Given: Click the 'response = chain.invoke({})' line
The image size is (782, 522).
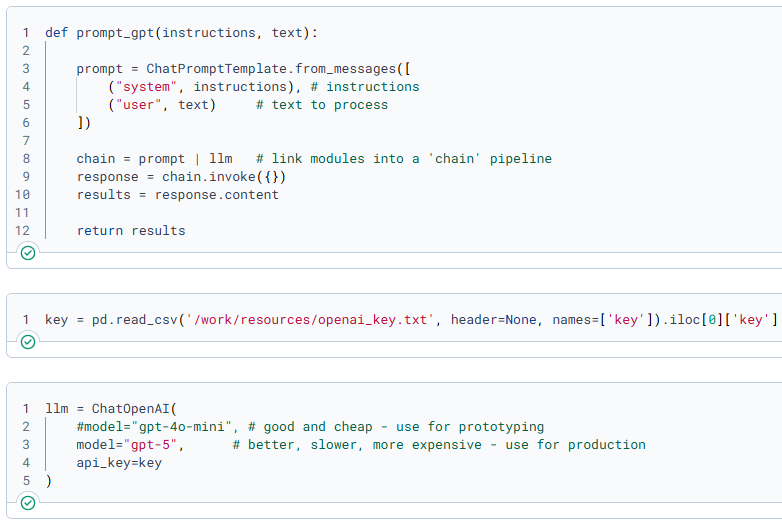Looking at the screenshot, I should point(181,176).
